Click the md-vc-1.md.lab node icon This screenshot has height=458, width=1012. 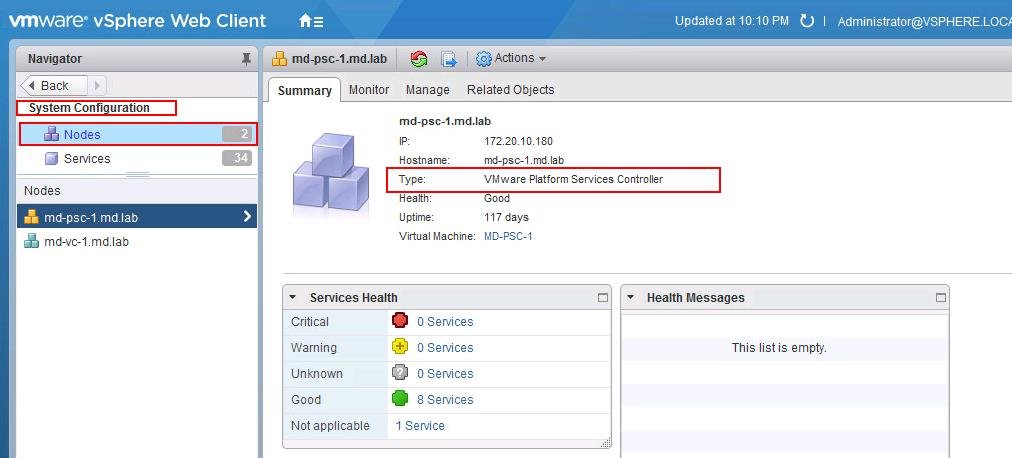pos(31,242)
